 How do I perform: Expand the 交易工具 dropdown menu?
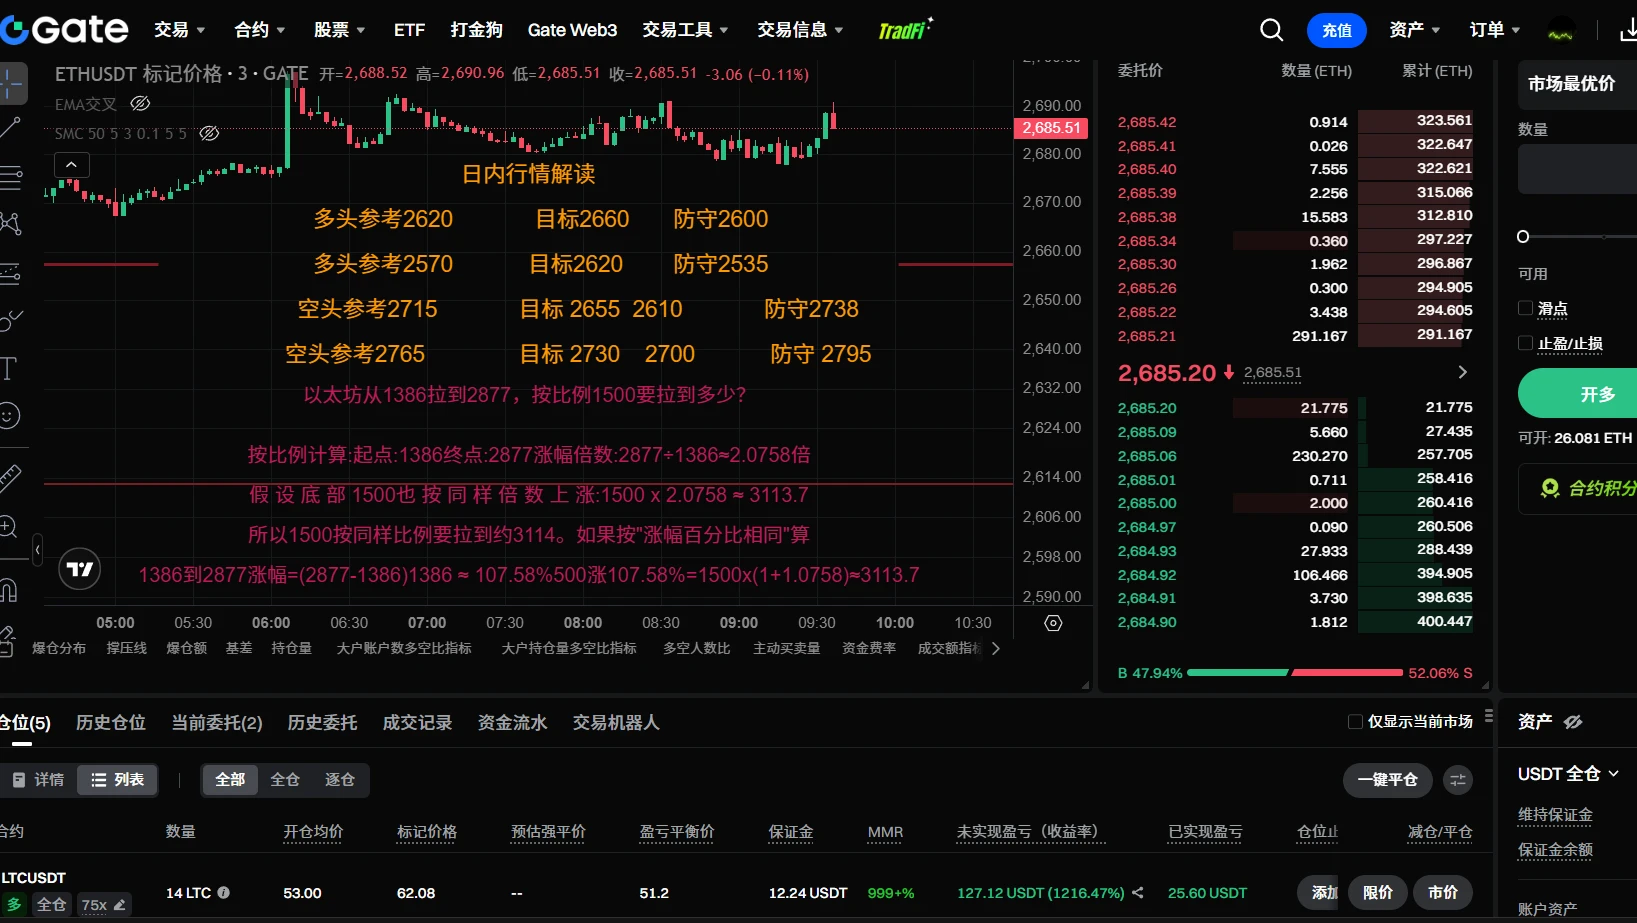[686, 30]
